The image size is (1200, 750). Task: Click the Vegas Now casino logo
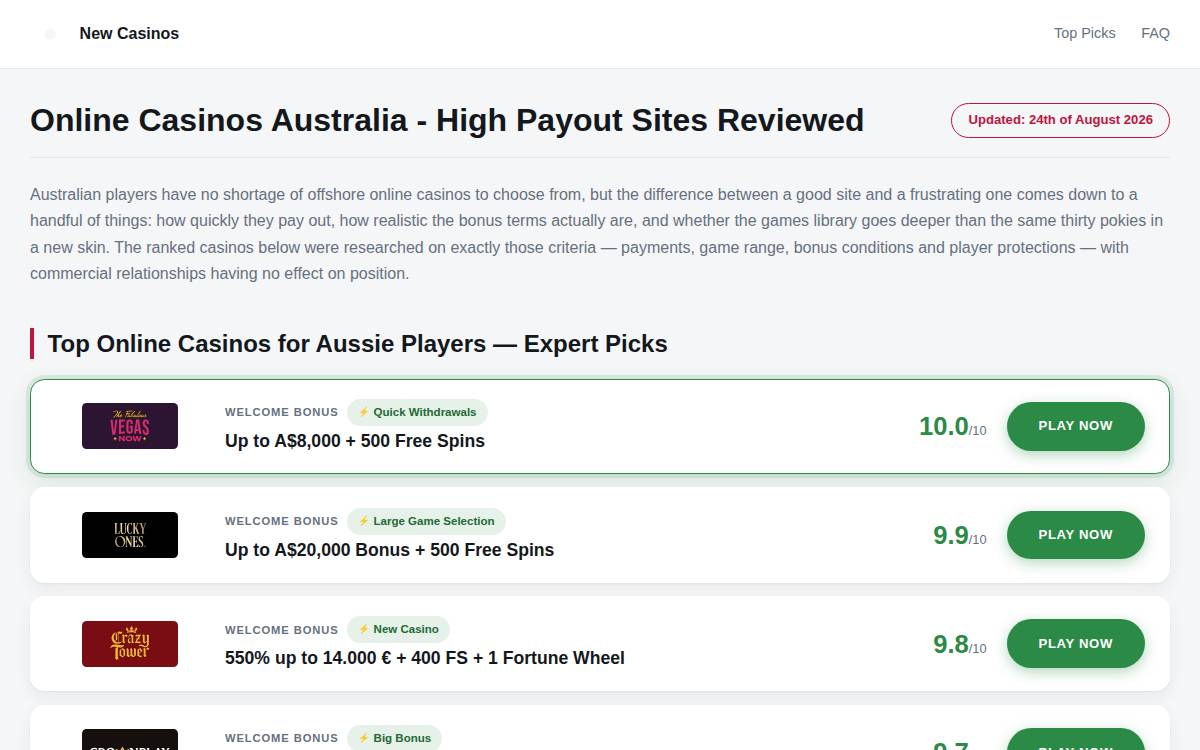point(130,426)
